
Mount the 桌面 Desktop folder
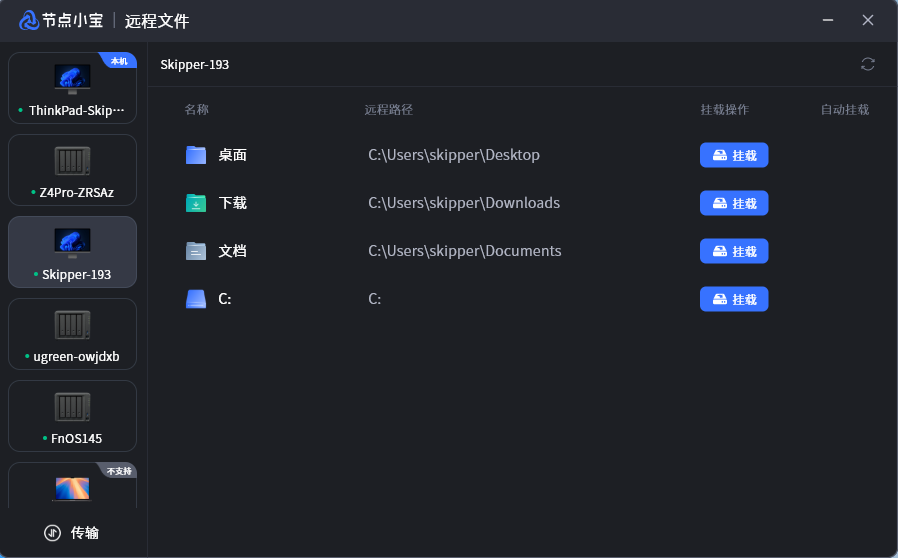[733, 155]
